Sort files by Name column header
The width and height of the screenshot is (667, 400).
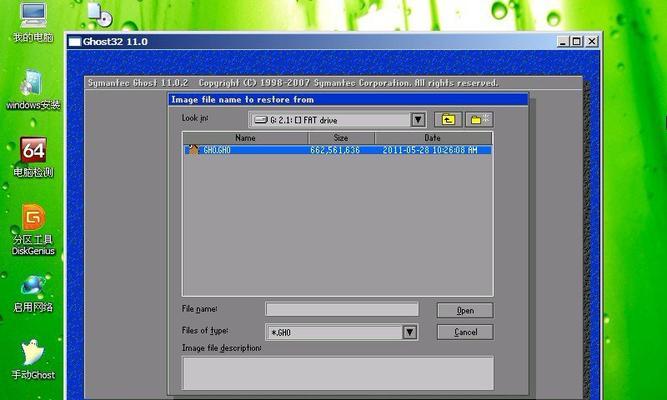point(245,138)
